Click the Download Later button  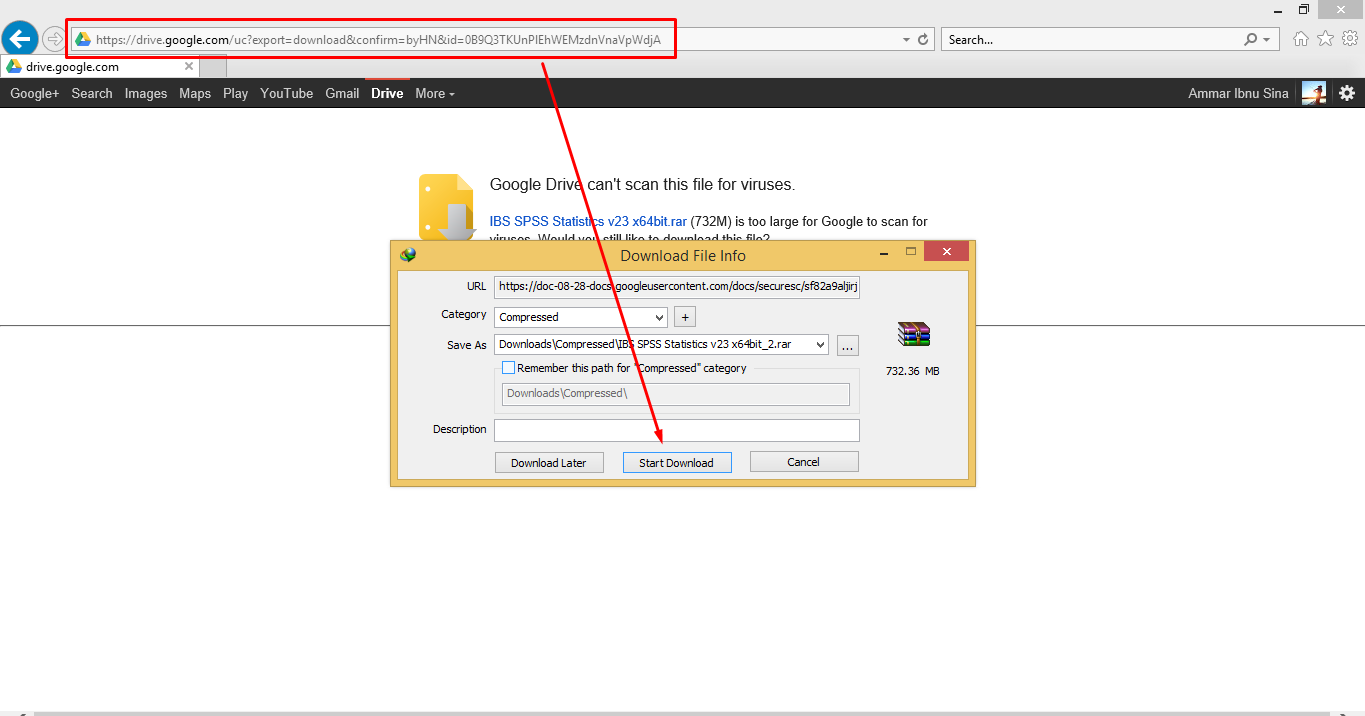(549, 462)
